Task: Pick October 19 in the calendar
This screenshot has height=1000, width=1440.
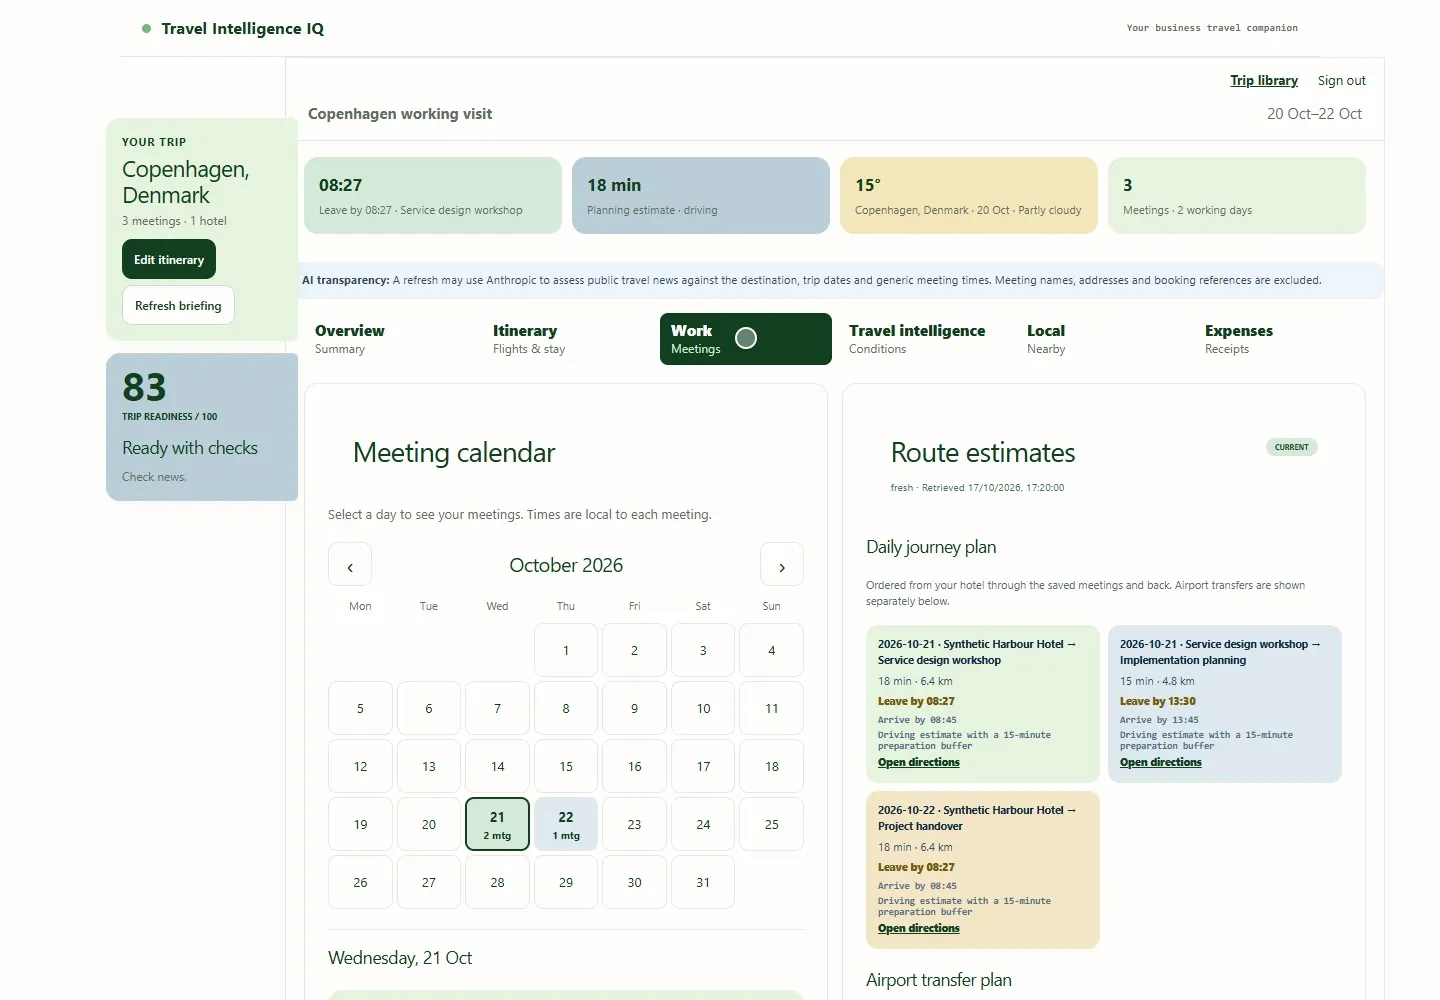Action: 360,824
